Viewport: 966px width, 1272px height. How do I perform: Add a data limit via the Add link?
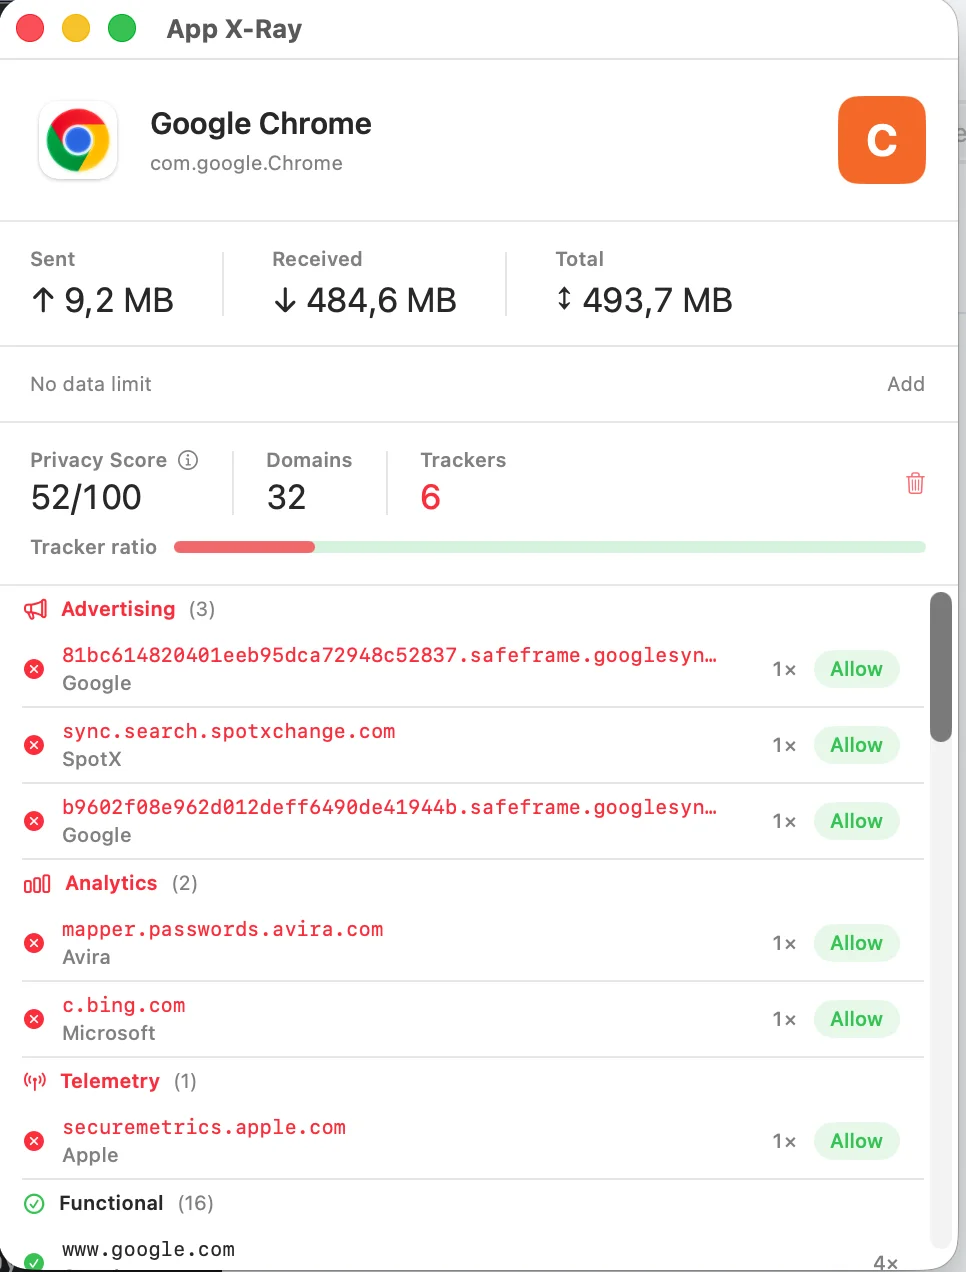click(x=906, y=384)
